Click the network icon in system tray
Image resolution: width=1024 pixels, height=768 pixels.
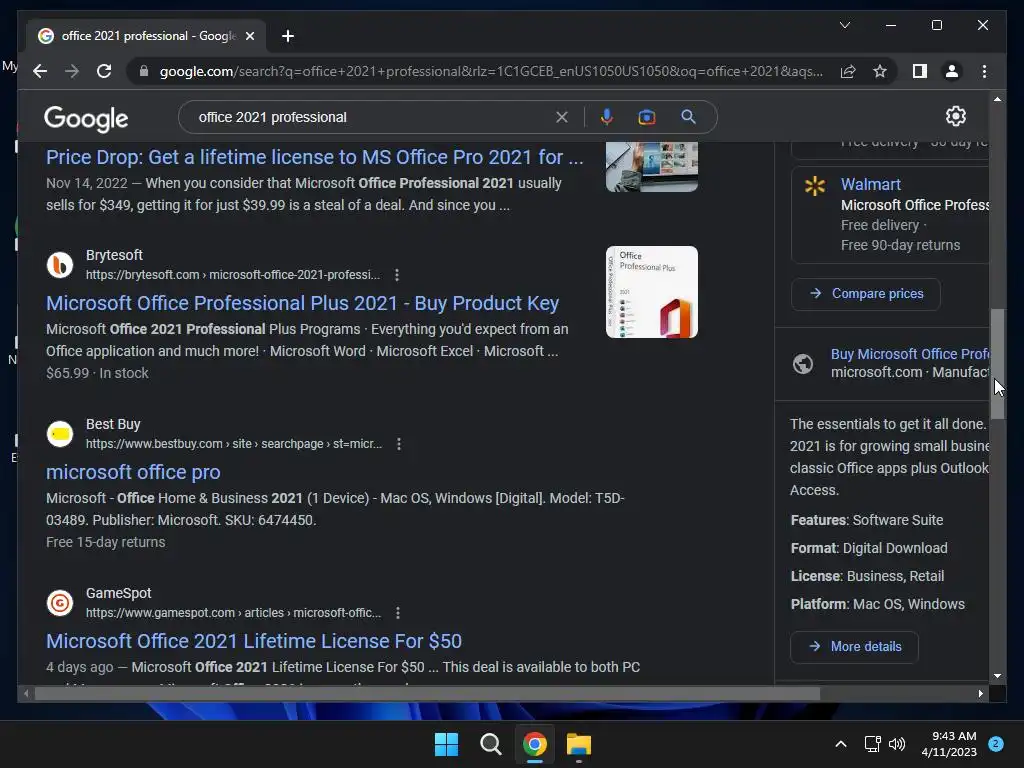[872, 744]
